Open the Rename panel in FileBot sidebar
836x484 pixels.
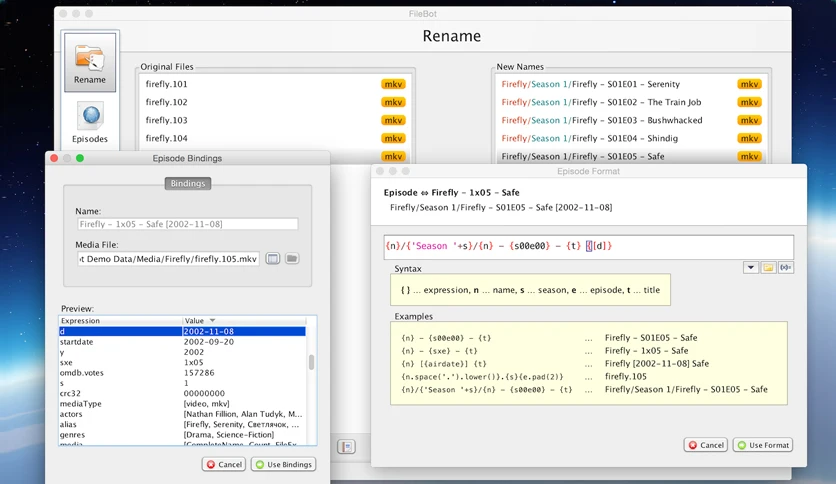[90, 61]
